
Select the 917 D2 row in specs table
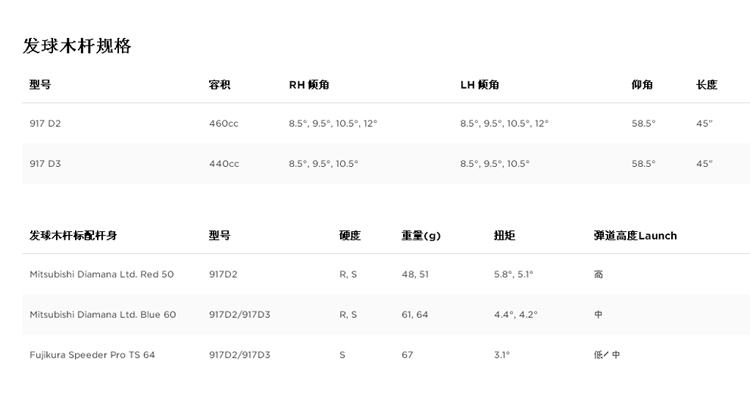(46, 123)
